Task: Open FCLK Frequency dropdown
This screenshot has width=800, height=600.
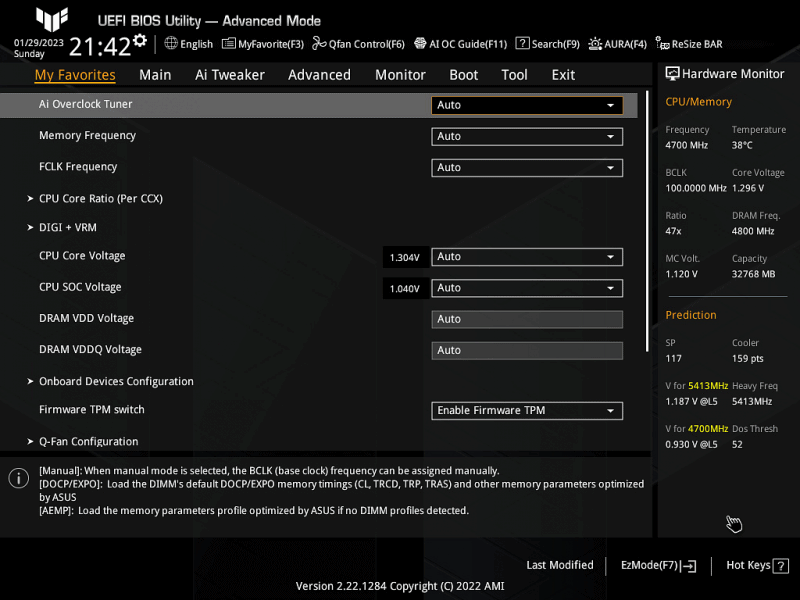Action: [527, 168]
